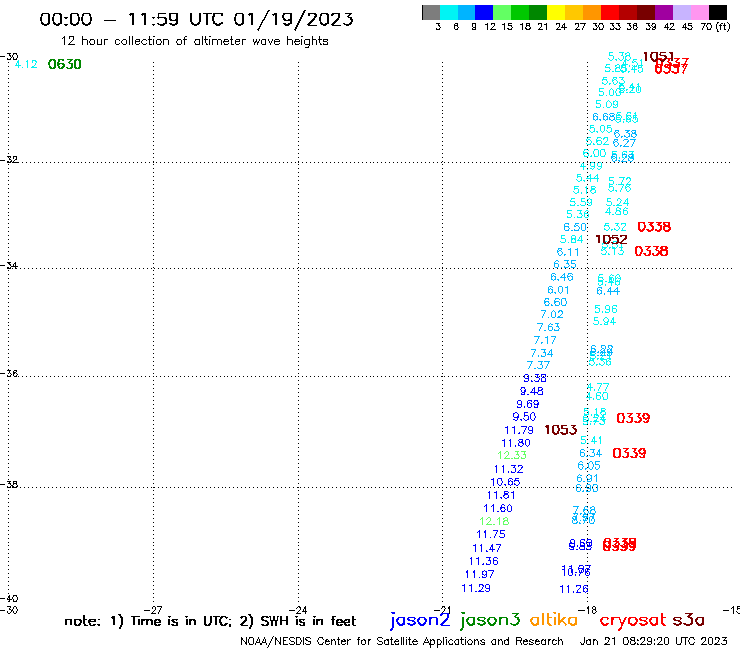Click the jason3 satellite legend label
Image resolution: width=740 pixels, height=650 pixels.
coord(490,620)
